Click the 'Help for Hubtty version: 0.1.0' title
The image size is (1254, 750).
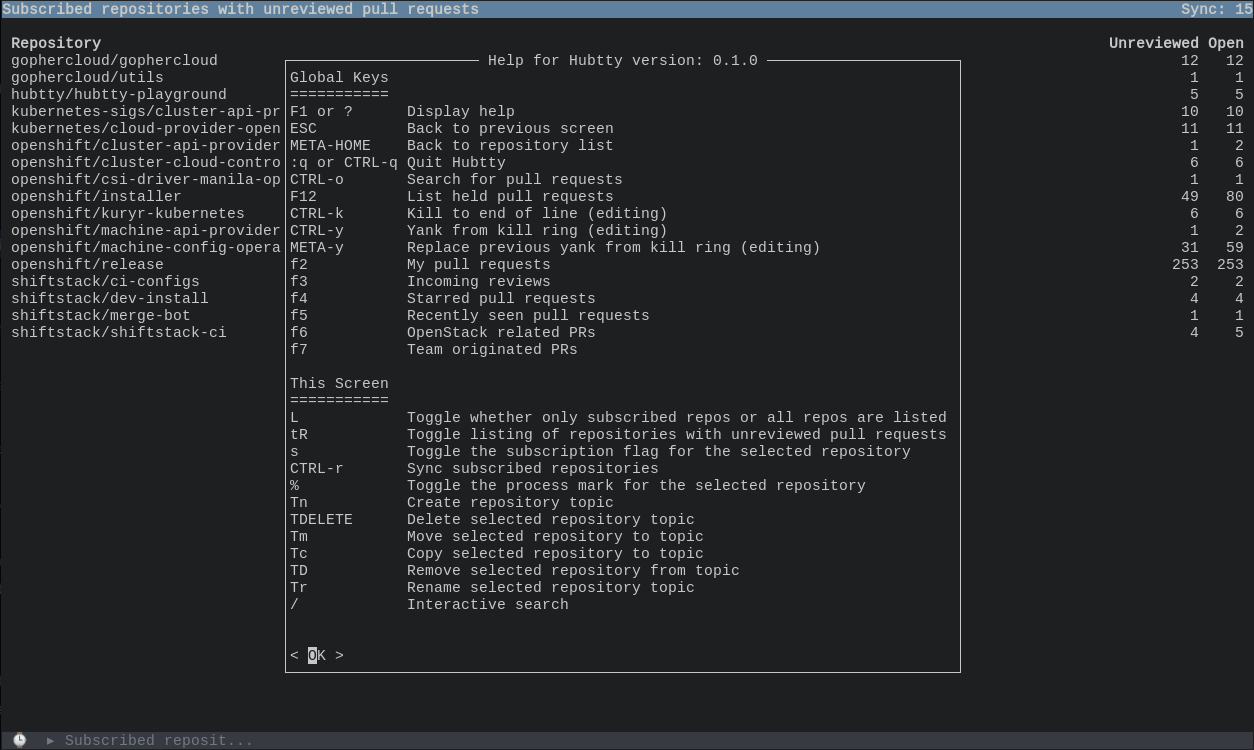click(623, 60)
